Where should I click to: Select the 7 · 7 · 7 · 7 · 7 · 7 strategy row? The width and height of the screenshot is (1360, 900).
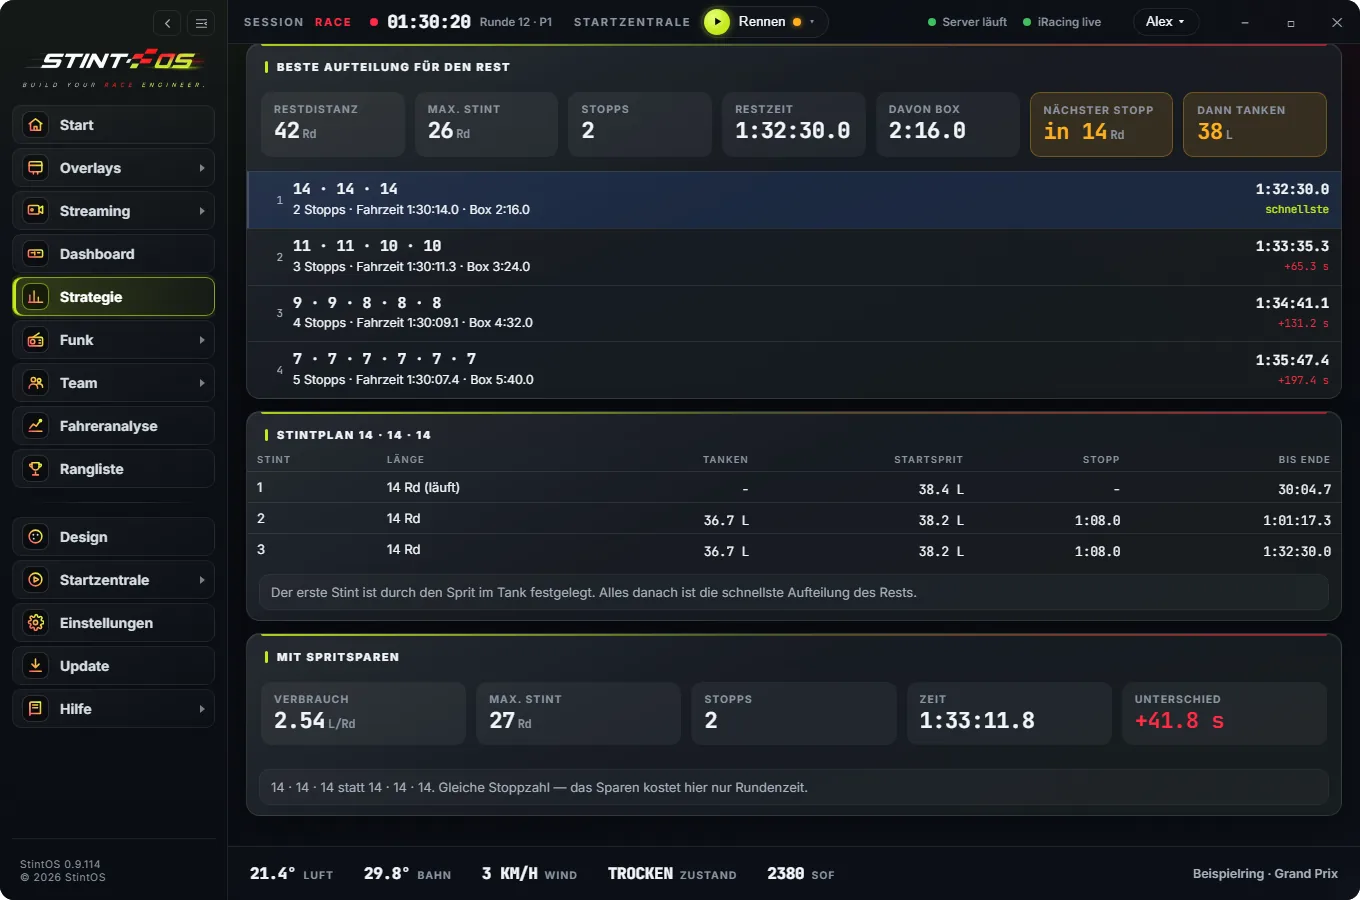pyautogui.click(x=794, y=370)
